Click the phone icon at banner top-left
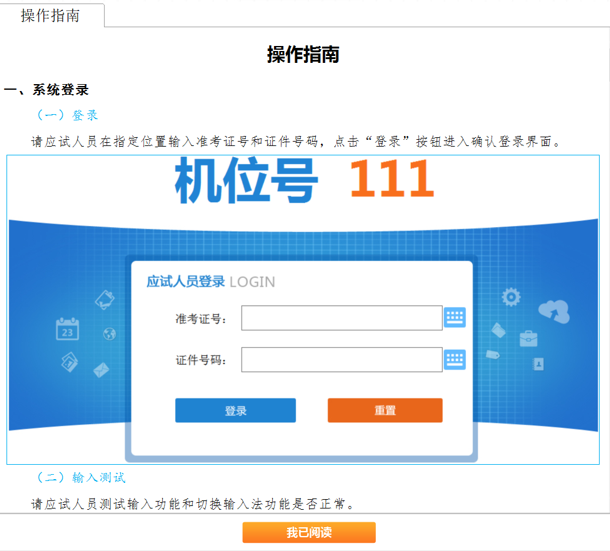The image size is (610, 551). (104, 298)
